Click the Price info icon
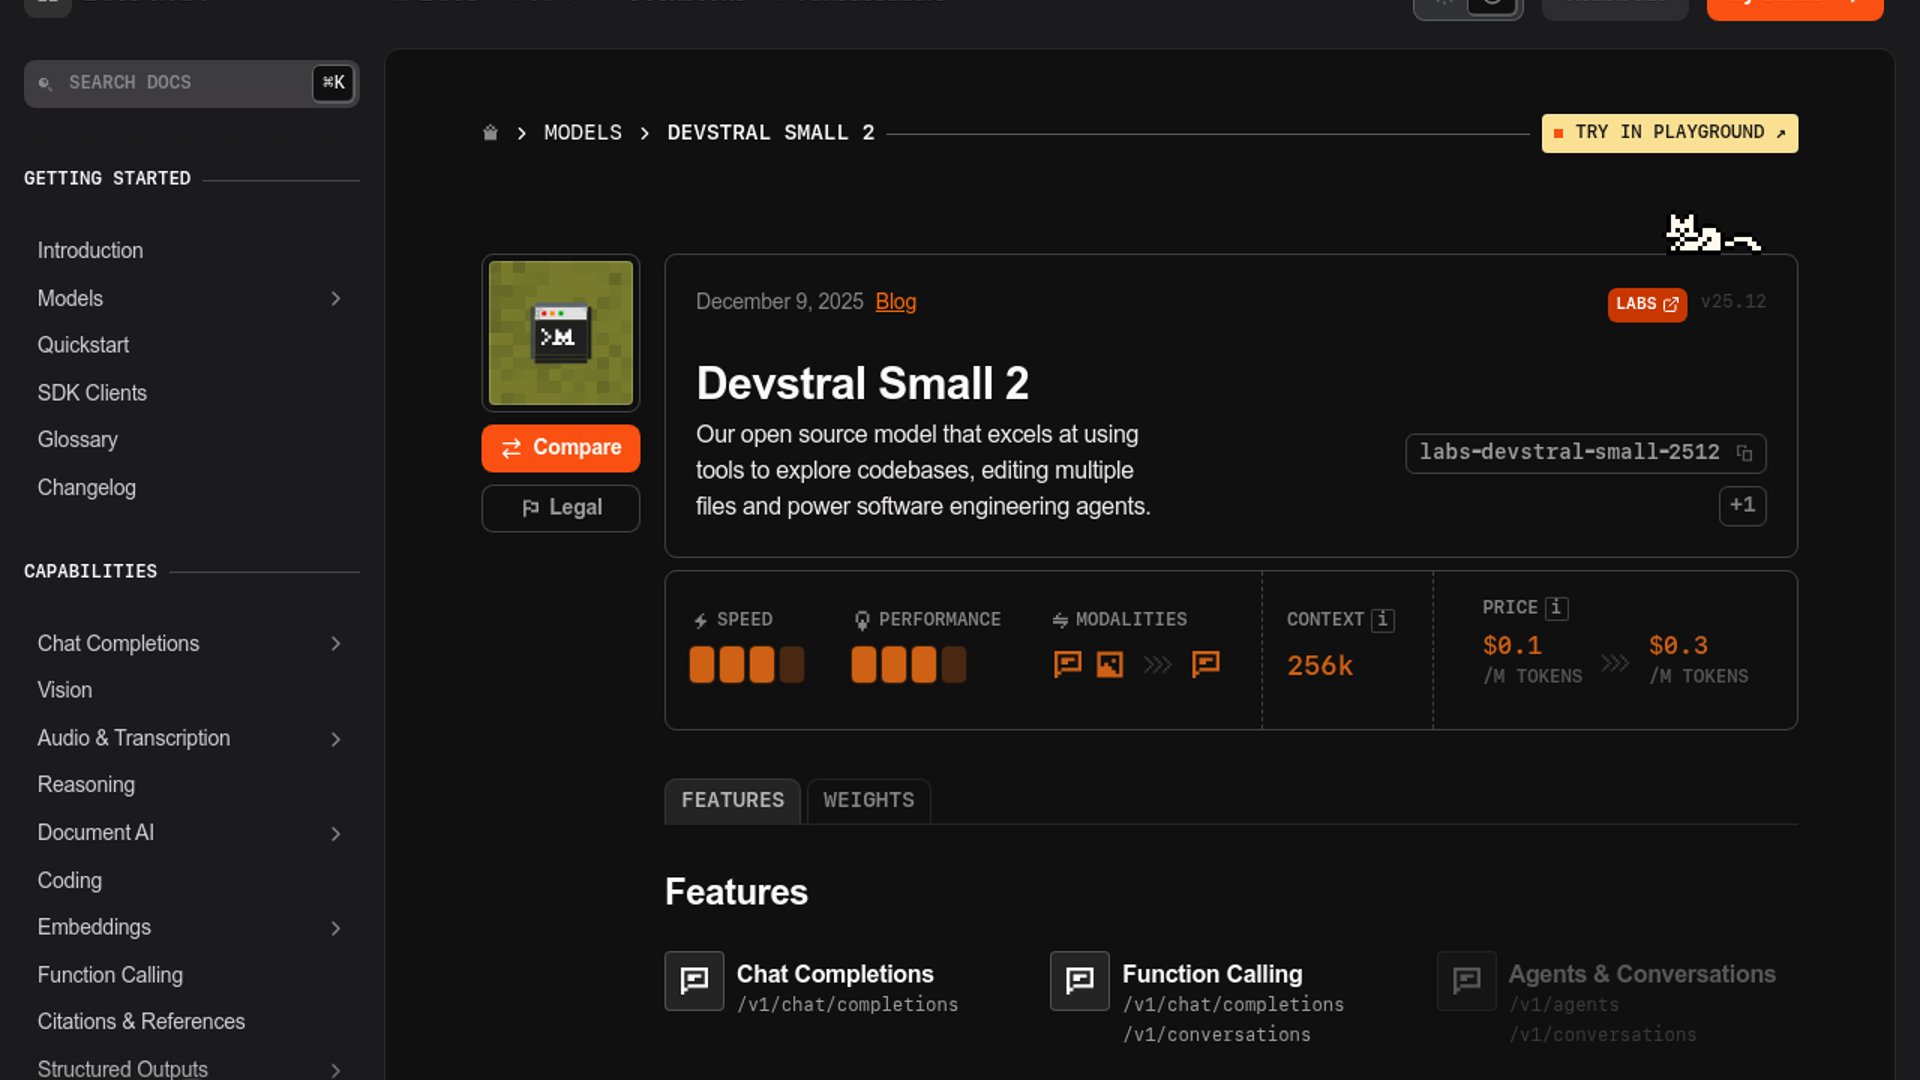This screenshot has width=1920, height=1080. (x=1556, y=608)
